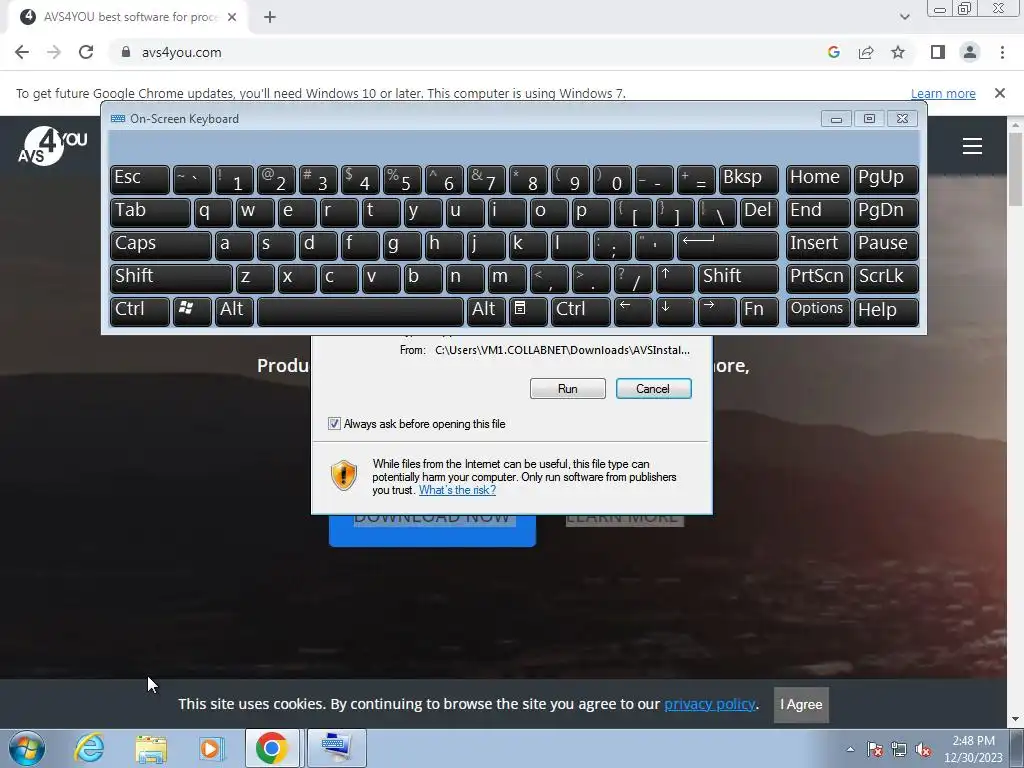Click the avs4you.com address bar
Image resolution: width=1024 pixels, height=768 pixels.
click(x=470, y=52)
